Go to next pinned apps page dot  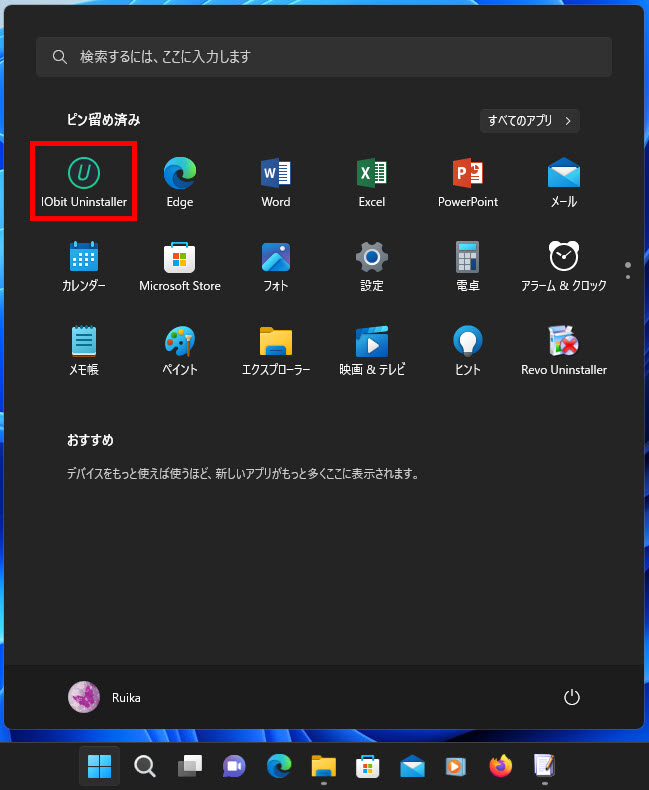point(628,276)
